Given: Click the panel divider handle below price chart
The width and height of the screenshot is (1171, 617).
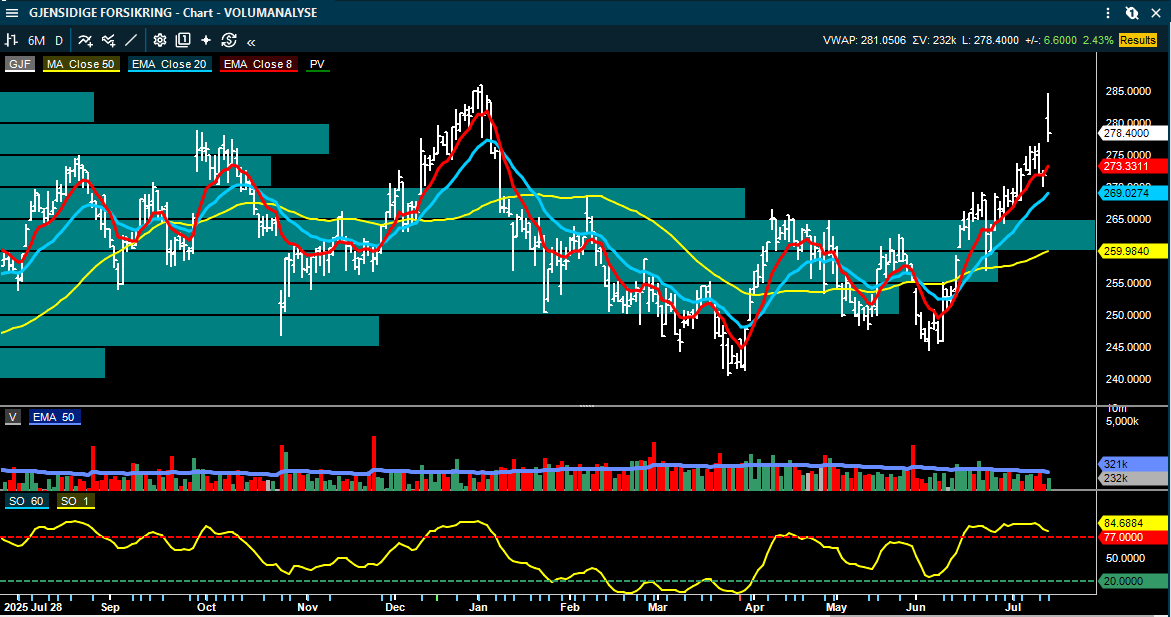Looking at the screenshot, I should (587, 406).
